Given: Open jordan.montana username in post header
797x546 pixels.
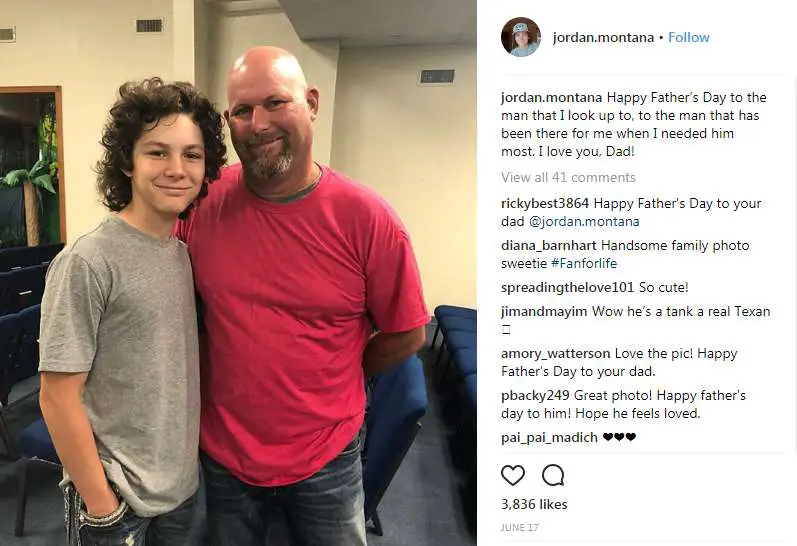Looking at the screenshot, I should point(603,38).
